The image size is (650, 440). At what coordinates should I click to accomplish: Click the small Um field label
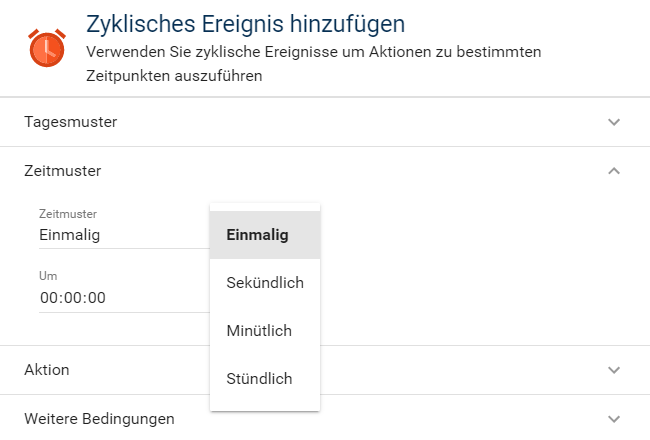click(x=48, y=275)
